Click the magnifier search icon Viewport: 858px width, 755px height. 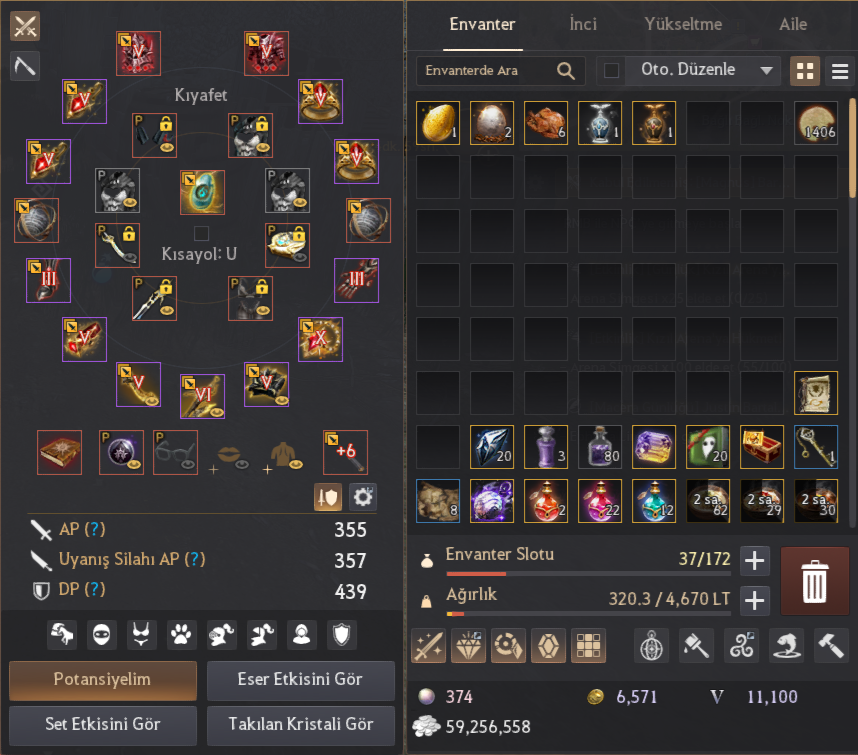coord(566,71)
